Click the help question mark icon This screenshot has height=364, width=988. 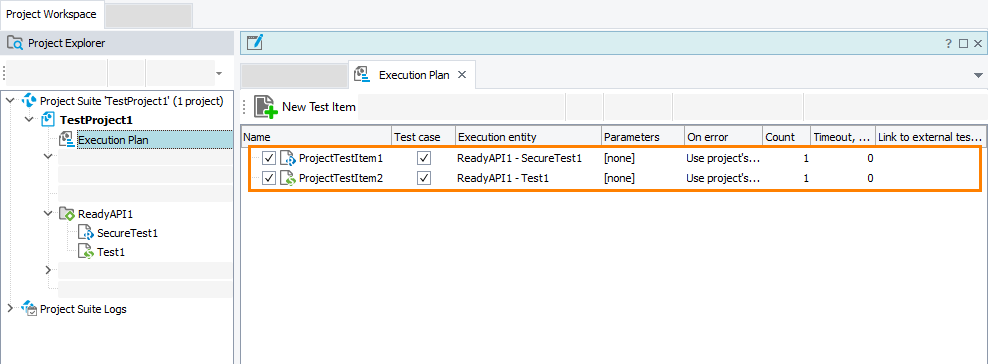(x=948, y=43)
